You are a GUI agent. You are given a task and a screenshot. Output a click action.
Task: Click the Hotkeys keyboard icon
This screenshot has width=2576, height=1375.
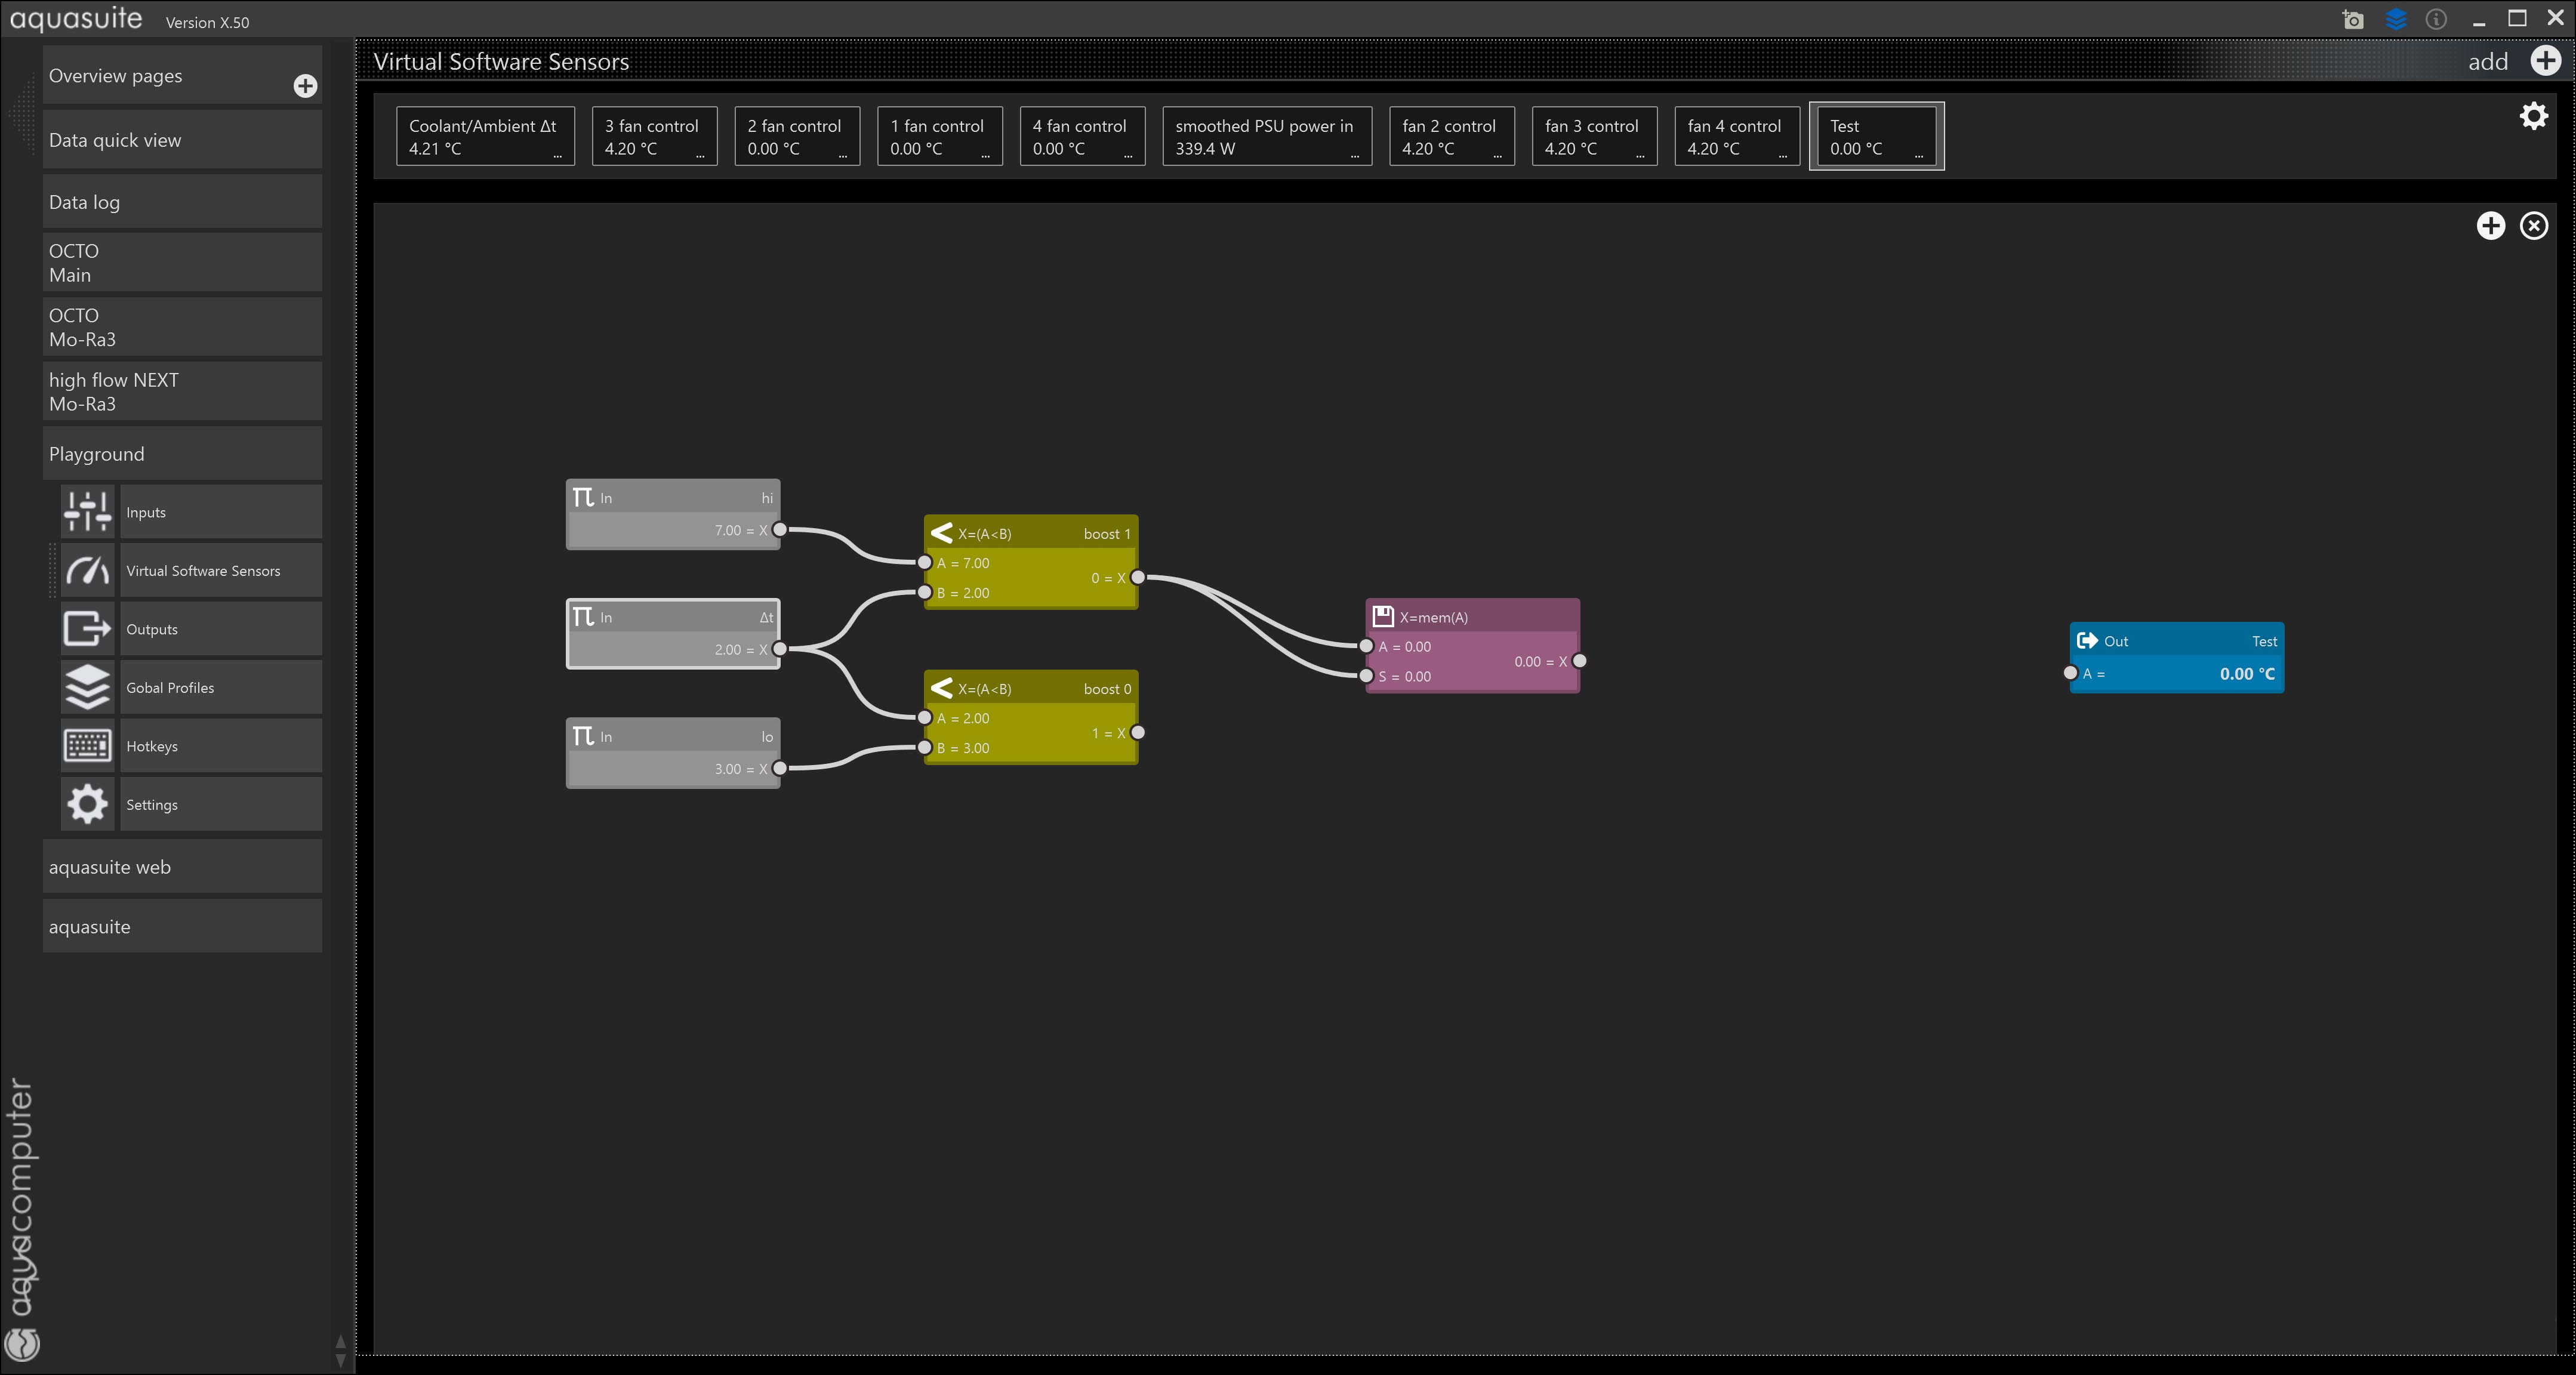tap(87, 746)
